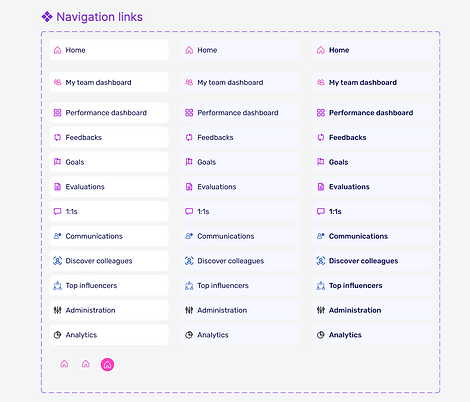470x402 pixels.
Task: Click 1:1s chat bubble icon in middle column
Action: pyautogui.click(x=189, y=211)
